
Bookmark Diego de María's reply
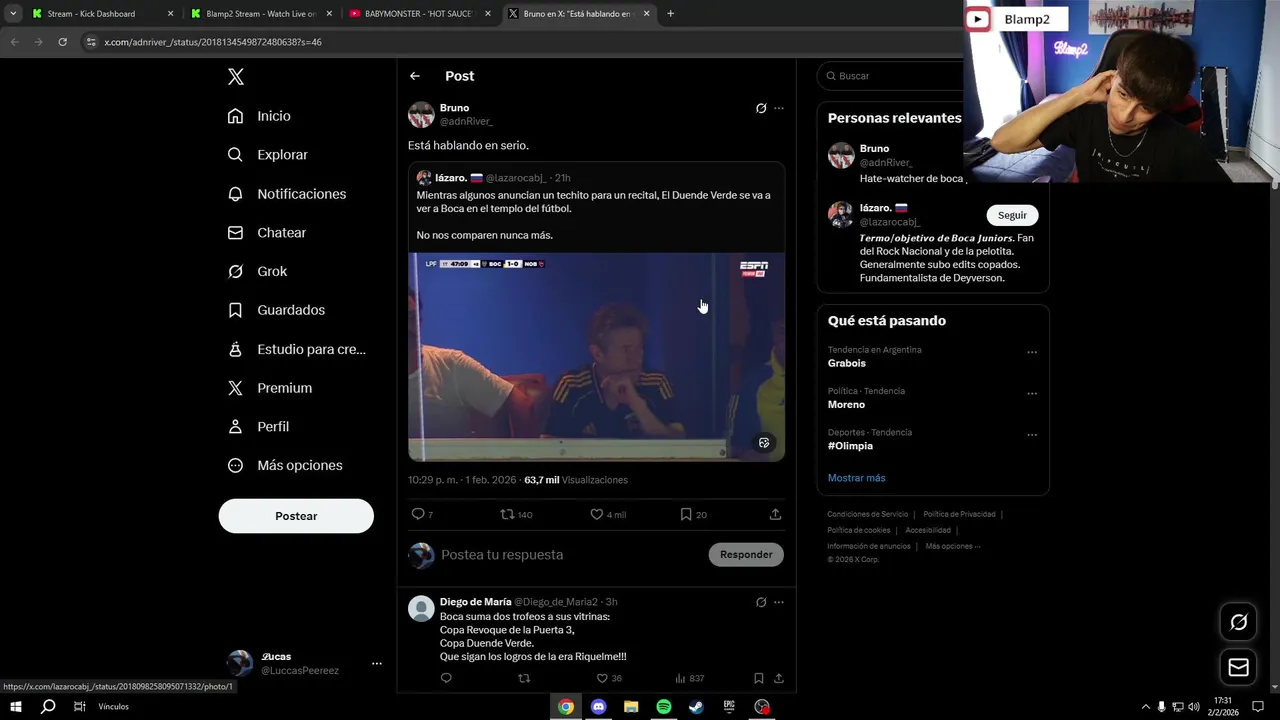(x=759, y=678)
